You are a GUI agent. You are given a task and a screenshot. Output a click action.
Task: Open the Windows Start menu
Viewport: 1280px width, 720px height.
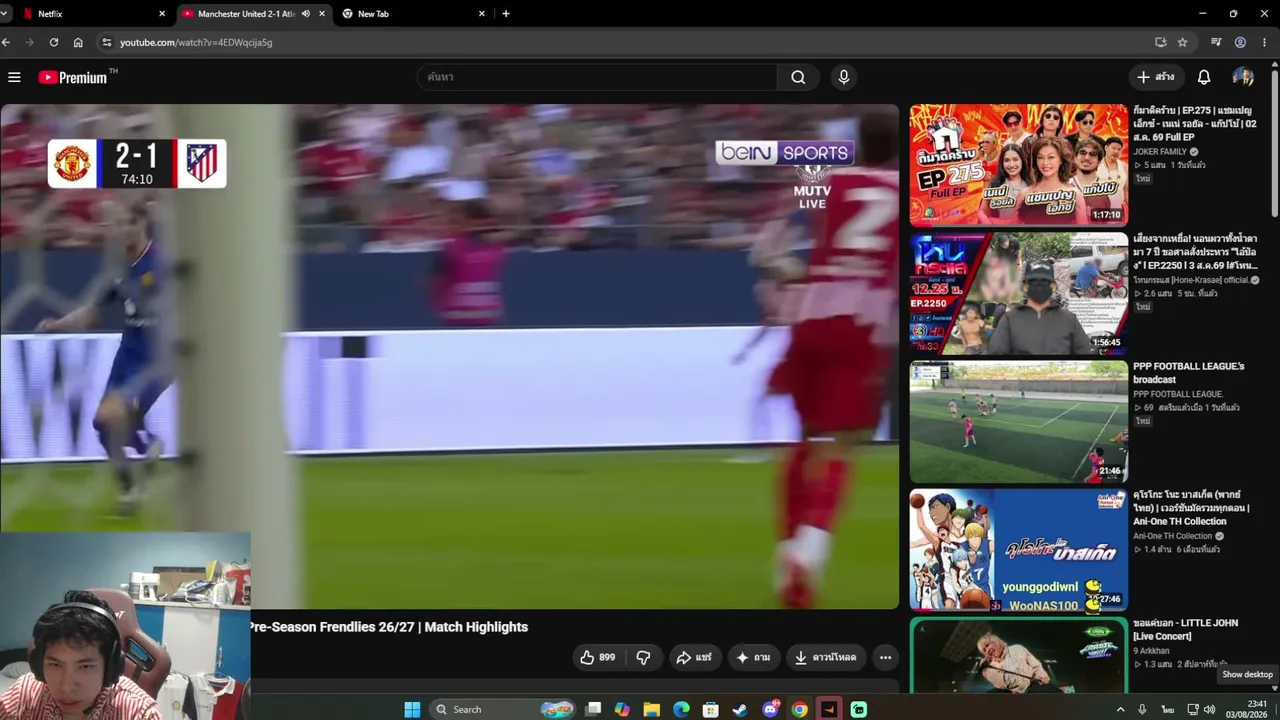tap(412, 709)
